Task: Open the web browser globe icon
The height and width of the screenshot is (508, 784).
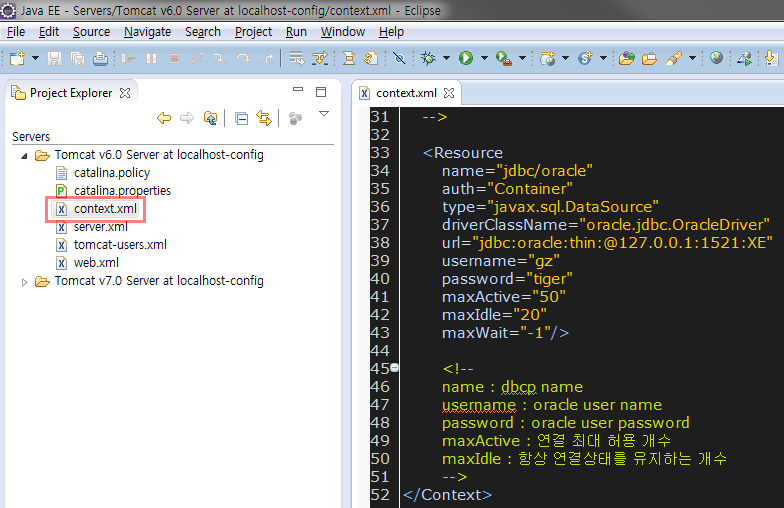Action: pyautogui.click(x=716, y=59)
